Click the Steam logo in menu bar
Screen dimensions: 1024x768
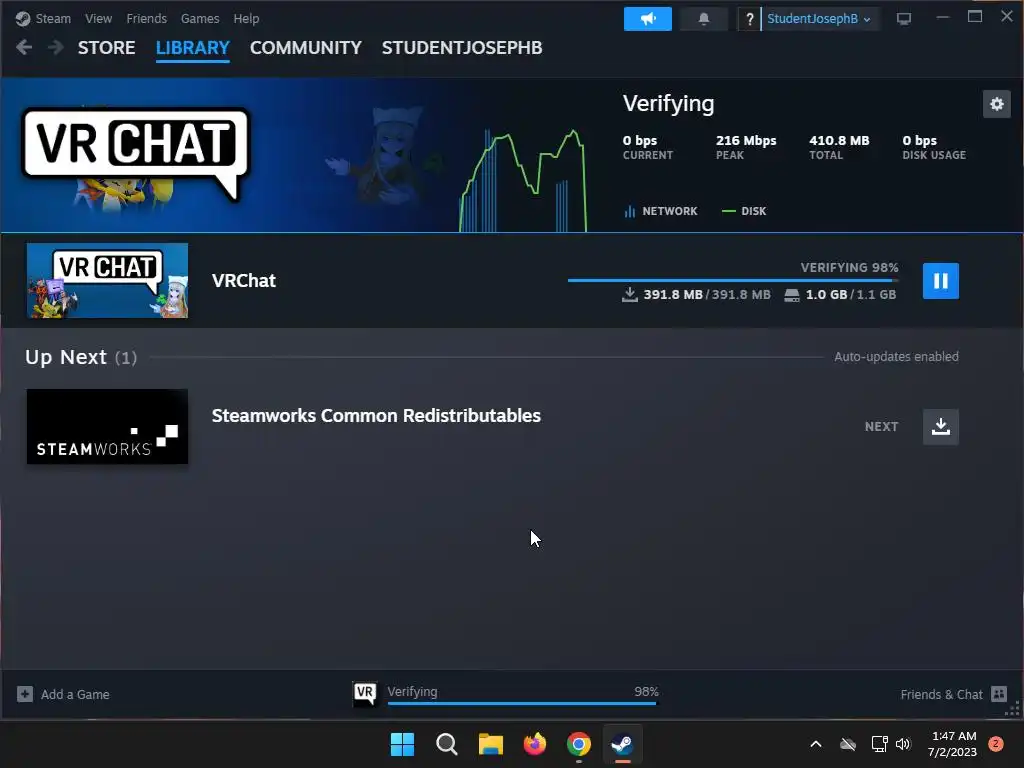(23, 19)
